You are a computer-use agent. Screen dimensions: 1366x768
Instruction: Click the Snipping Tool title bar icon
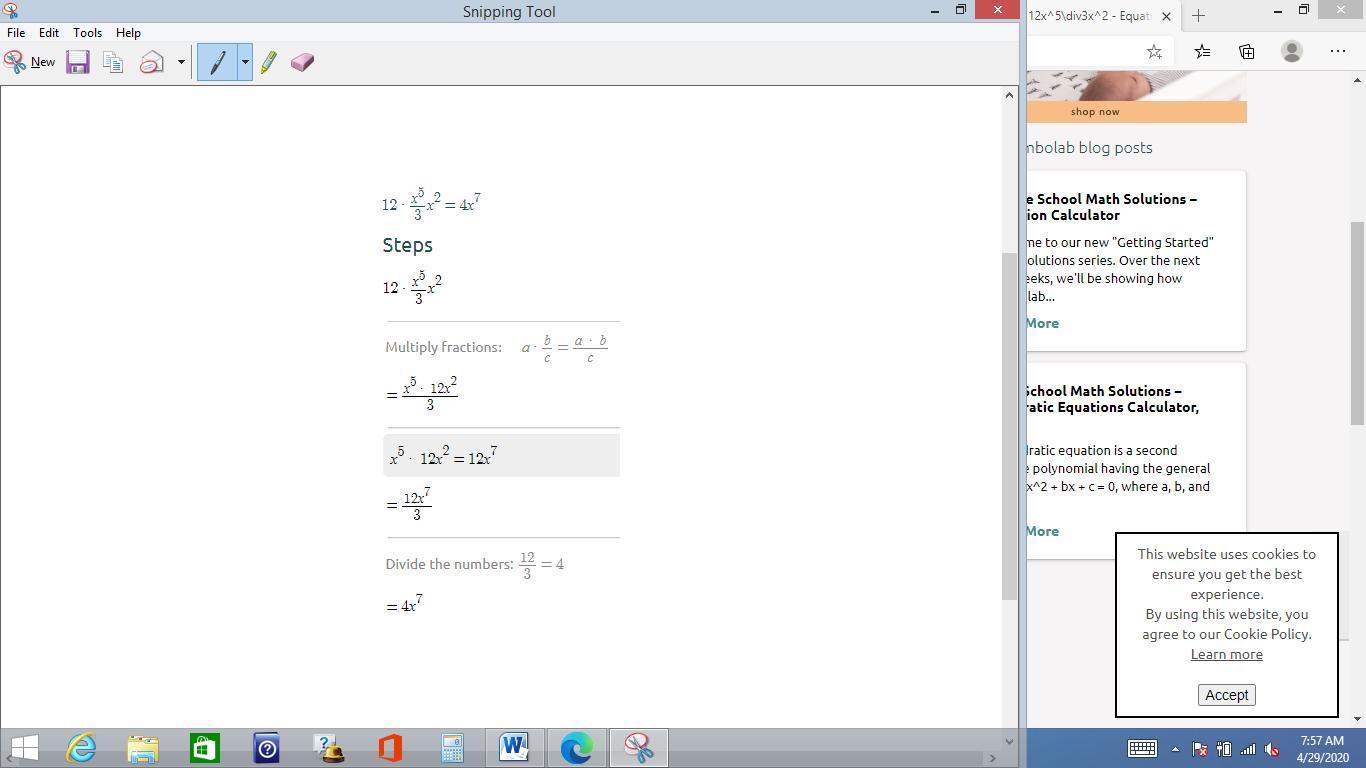[10, 10]
